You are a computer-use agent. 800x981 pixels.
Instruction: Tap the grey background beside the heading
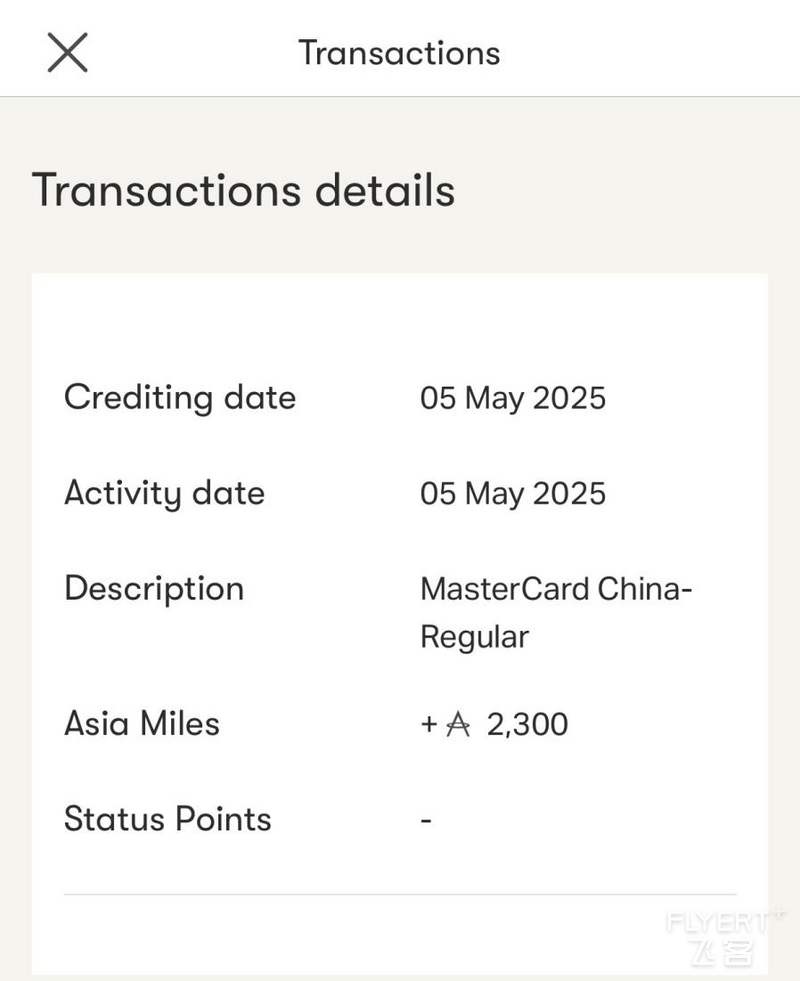[625, 190]
